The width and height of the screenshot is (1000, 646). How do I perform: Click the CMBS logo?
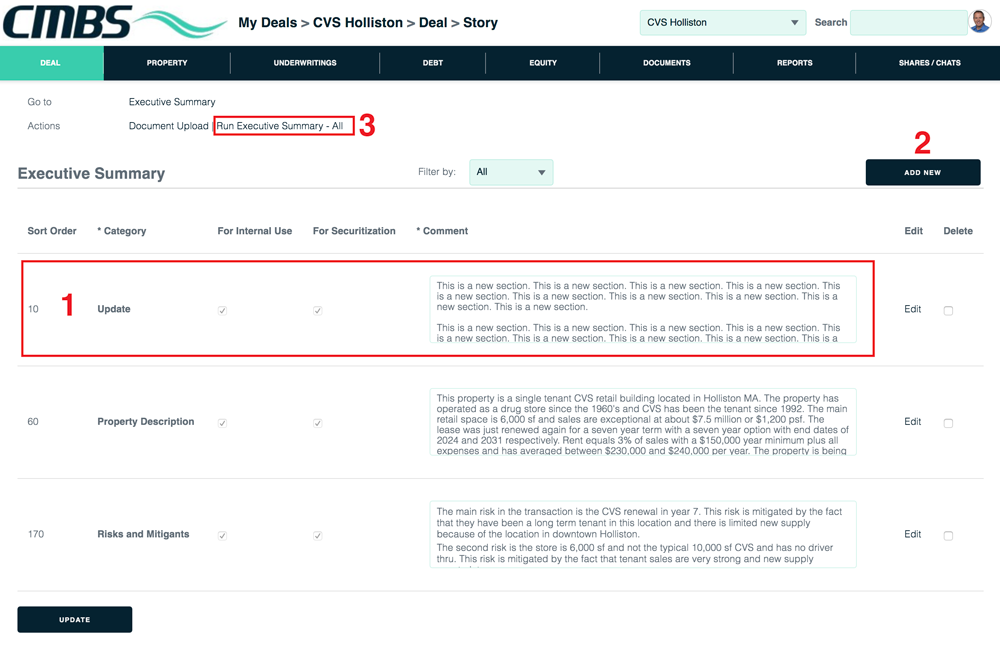(115, 22)
